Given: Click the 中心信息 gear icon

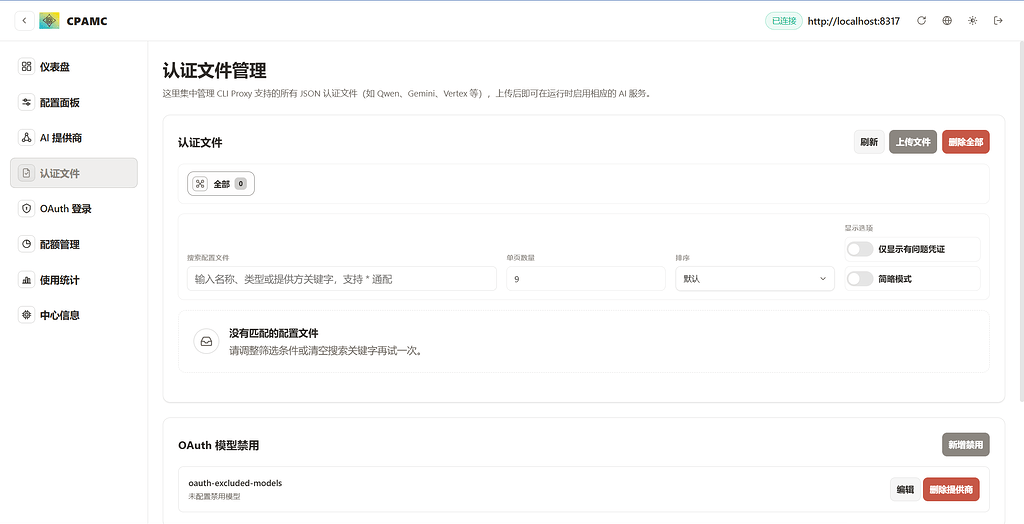Looking at the screenshot, I should (26, 315).
